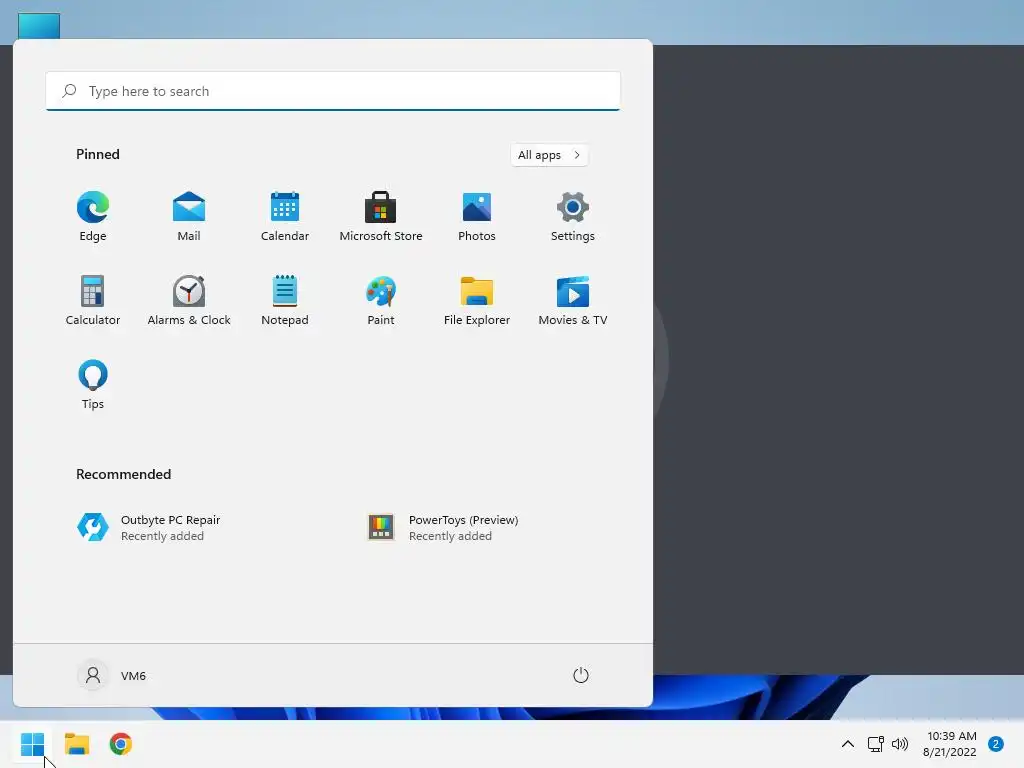Open the clock showing 10:39 AM
The height and width of the screenshot is (768, 1024).
(x=950, y=744)
